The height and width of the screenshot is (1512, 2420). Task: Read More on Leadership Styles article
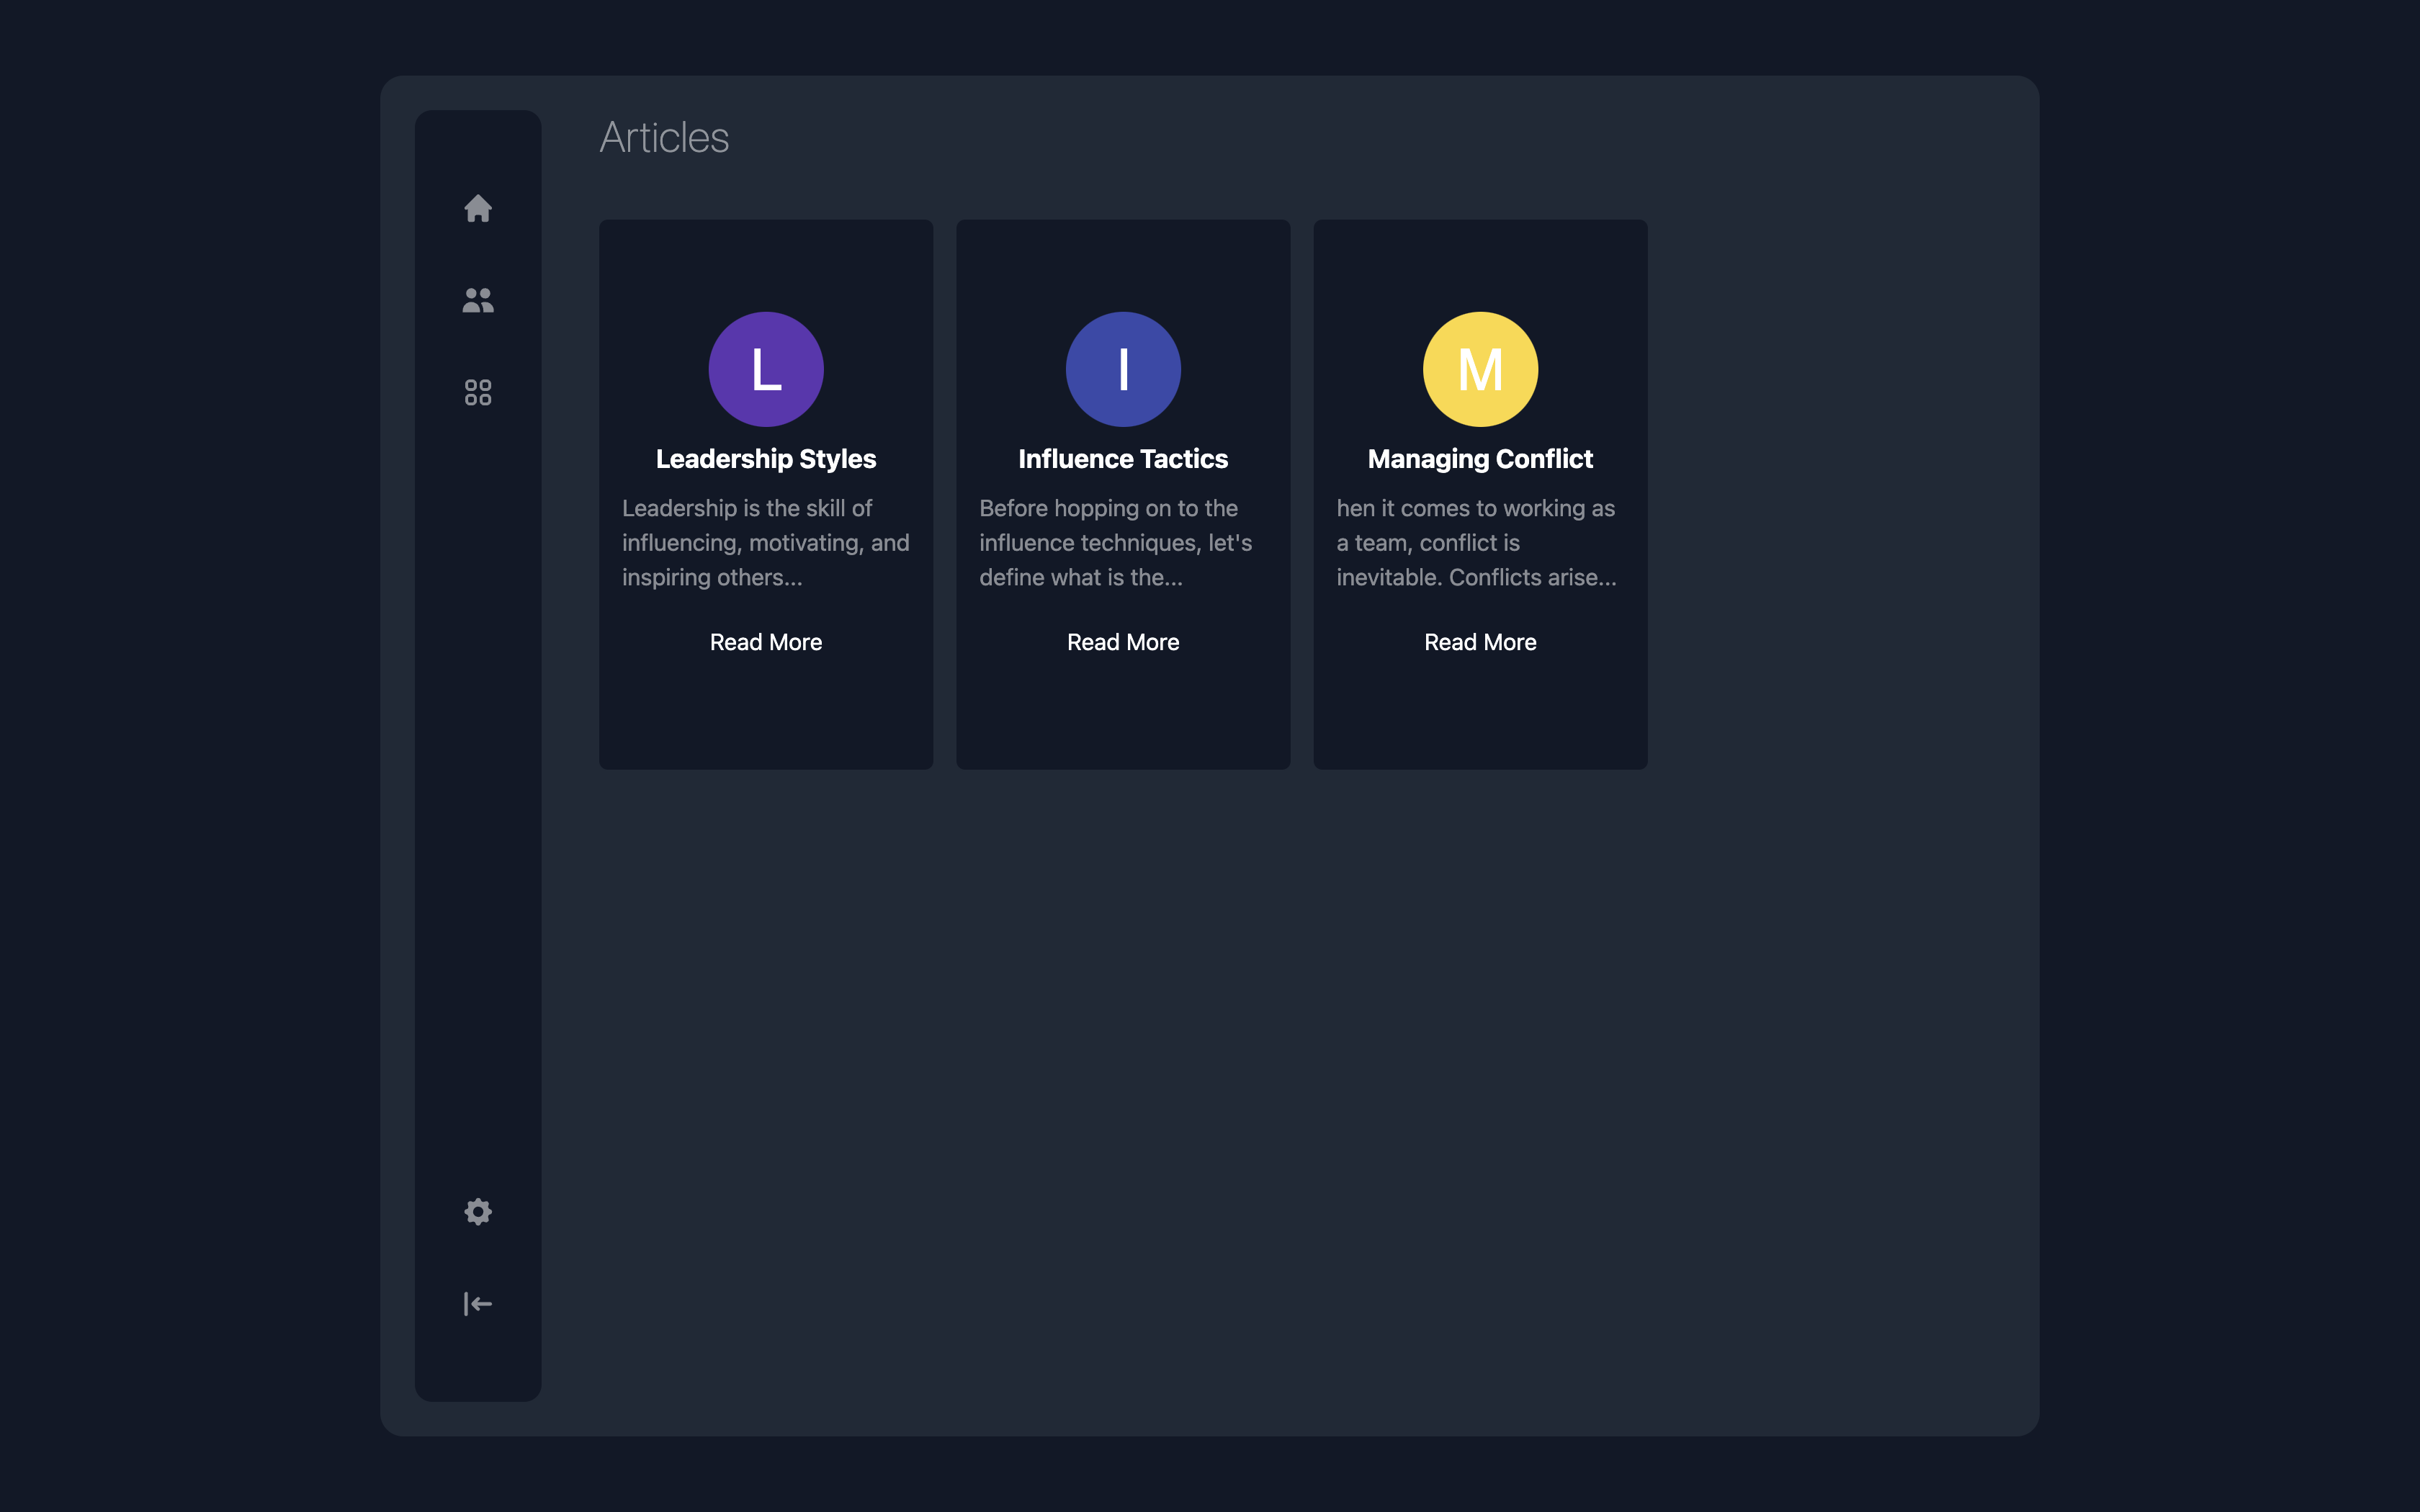click(766, 642)
